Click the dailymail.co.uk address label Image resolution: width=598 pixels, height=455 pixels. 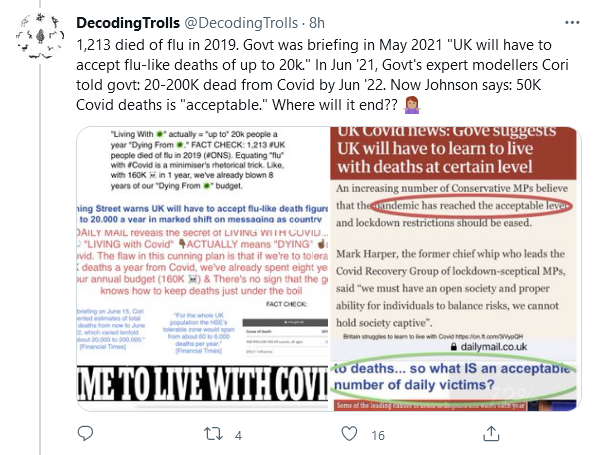(x=489, y=347)
